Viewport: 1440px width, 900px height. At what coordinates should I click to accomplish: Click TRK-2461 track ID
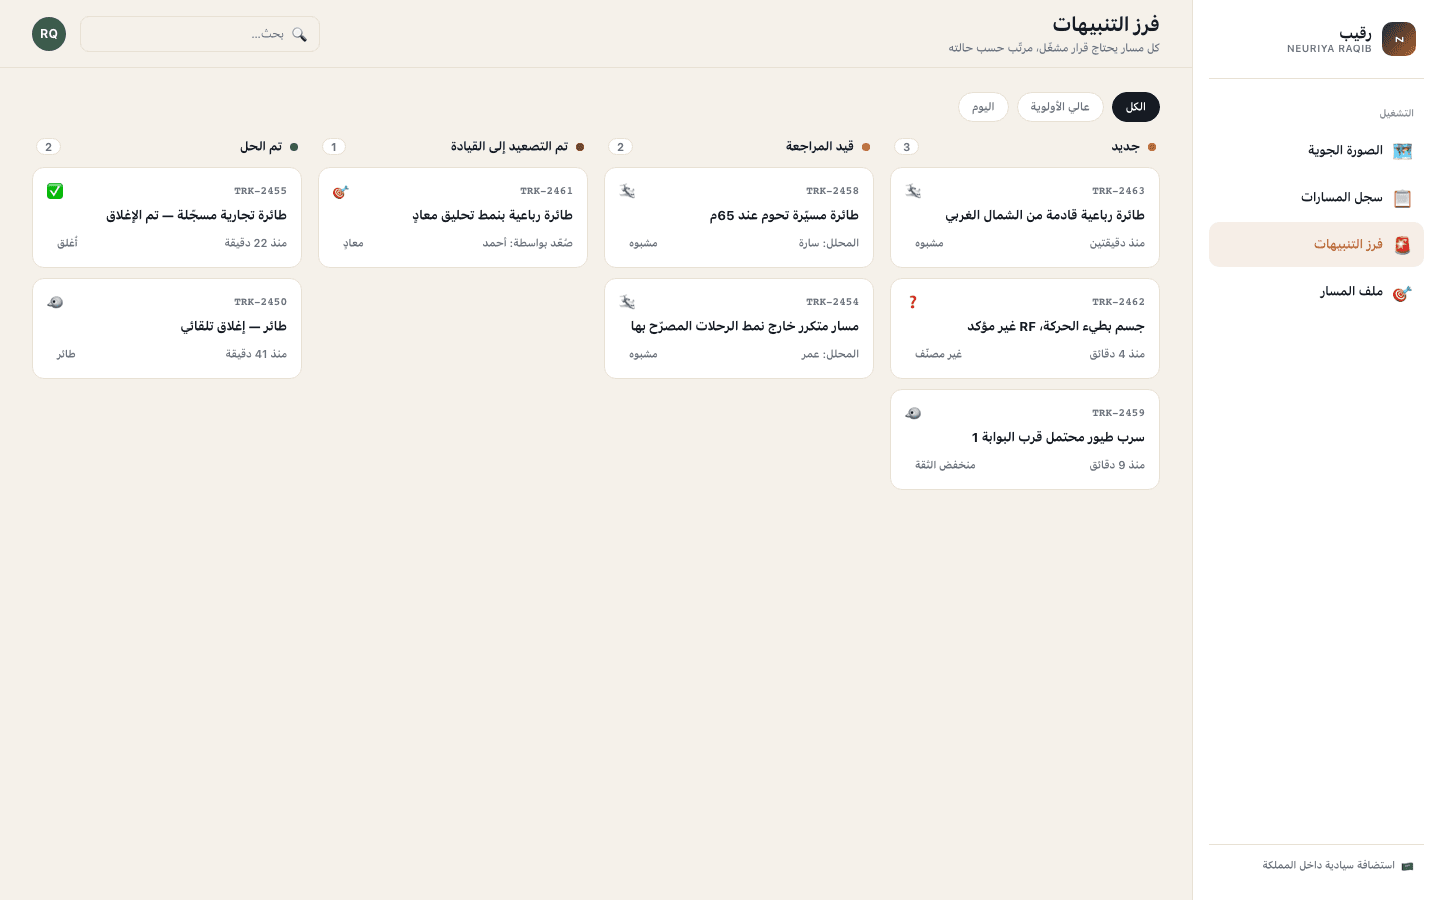tap(546, 191)
